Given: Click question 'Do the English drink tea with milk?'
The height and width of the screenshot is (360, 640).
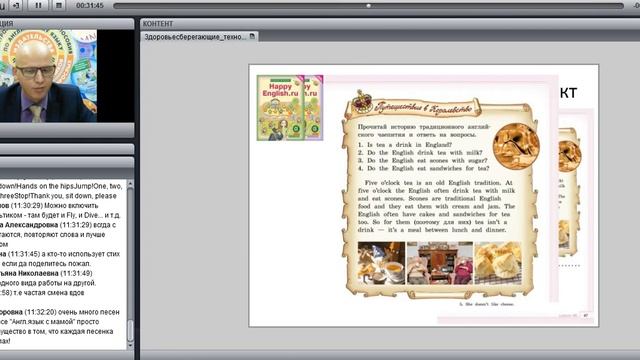Looking at the screenshot, I should tap(420, 152).
